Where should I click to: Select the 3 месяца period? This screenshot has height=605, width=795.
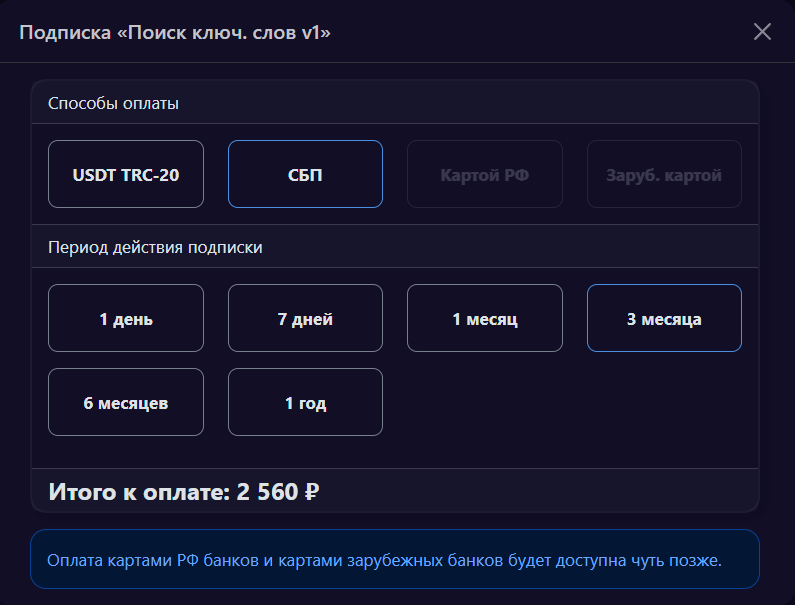(664, 319)
